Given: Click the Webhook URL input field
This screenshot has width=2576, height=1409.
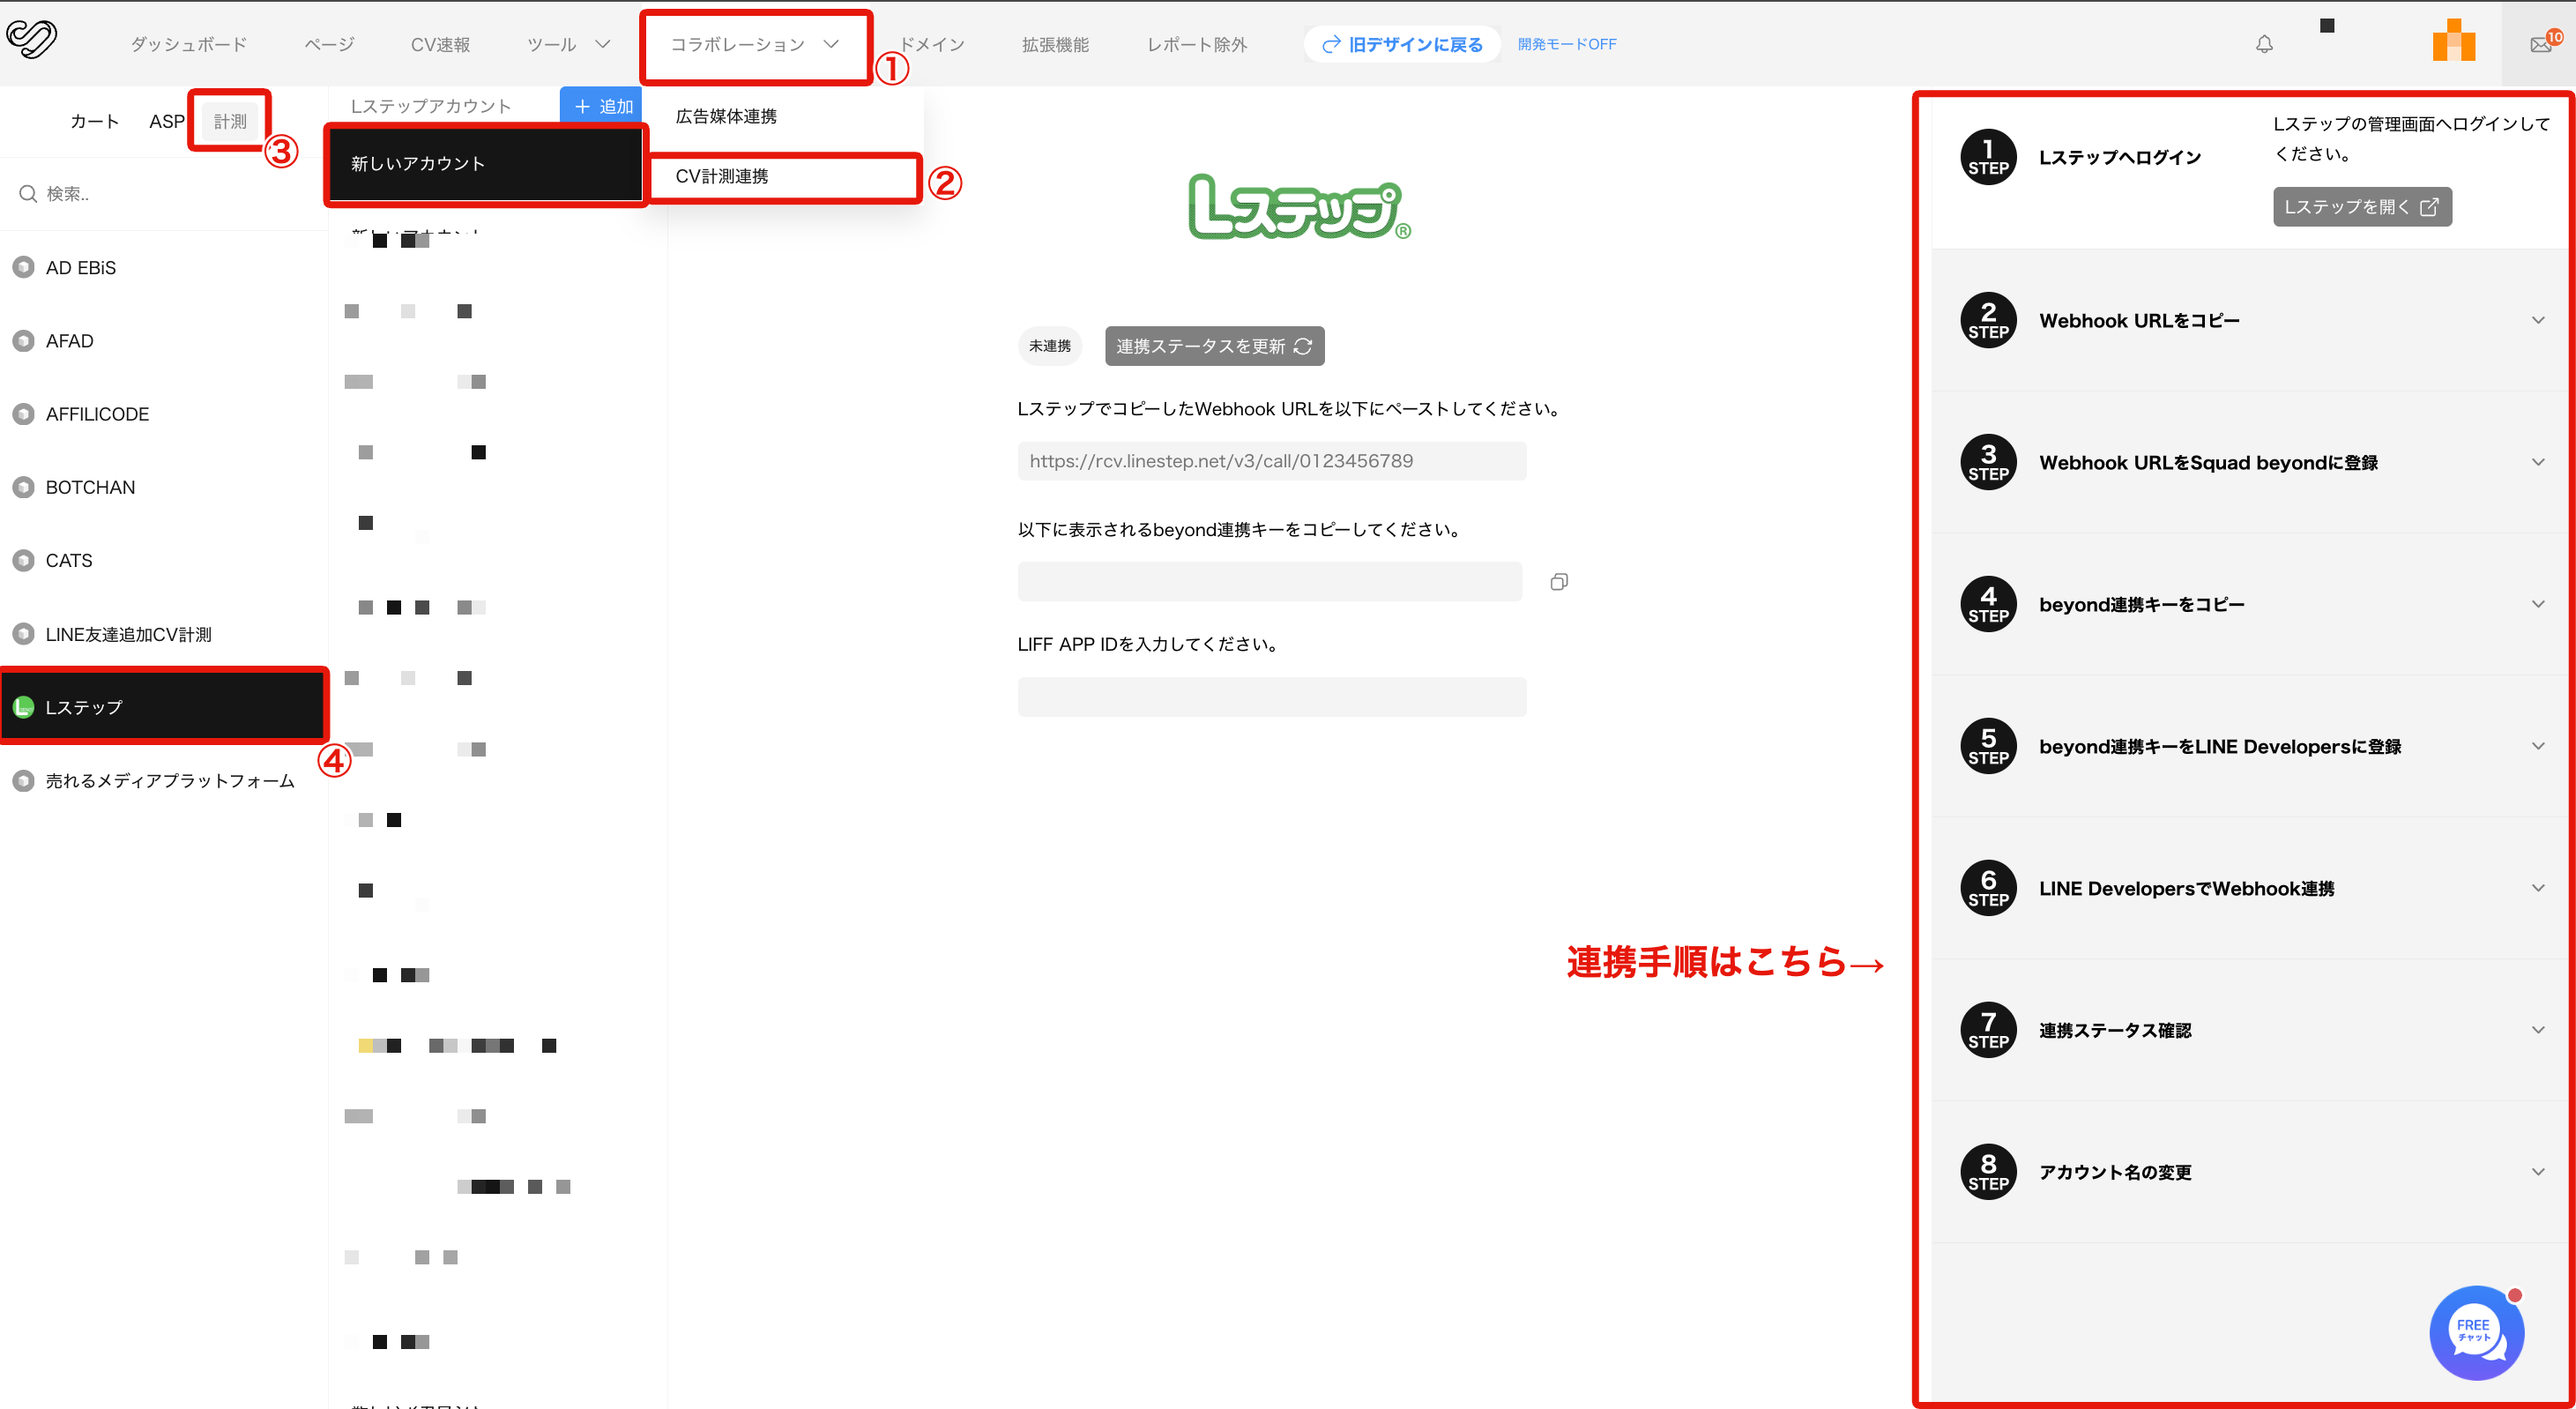Looking at the screenshot, I should point(1271,461).
